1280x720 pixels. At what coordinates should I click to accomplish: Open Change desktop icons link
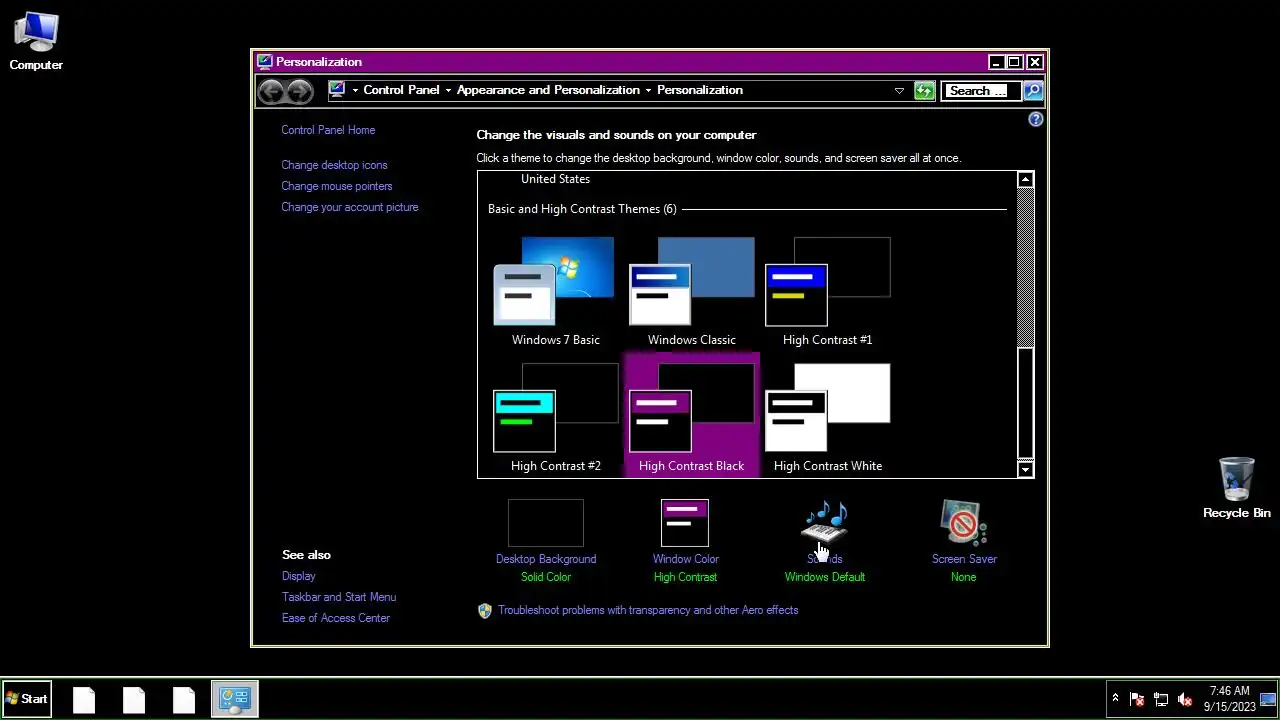[x=334, y=165]
